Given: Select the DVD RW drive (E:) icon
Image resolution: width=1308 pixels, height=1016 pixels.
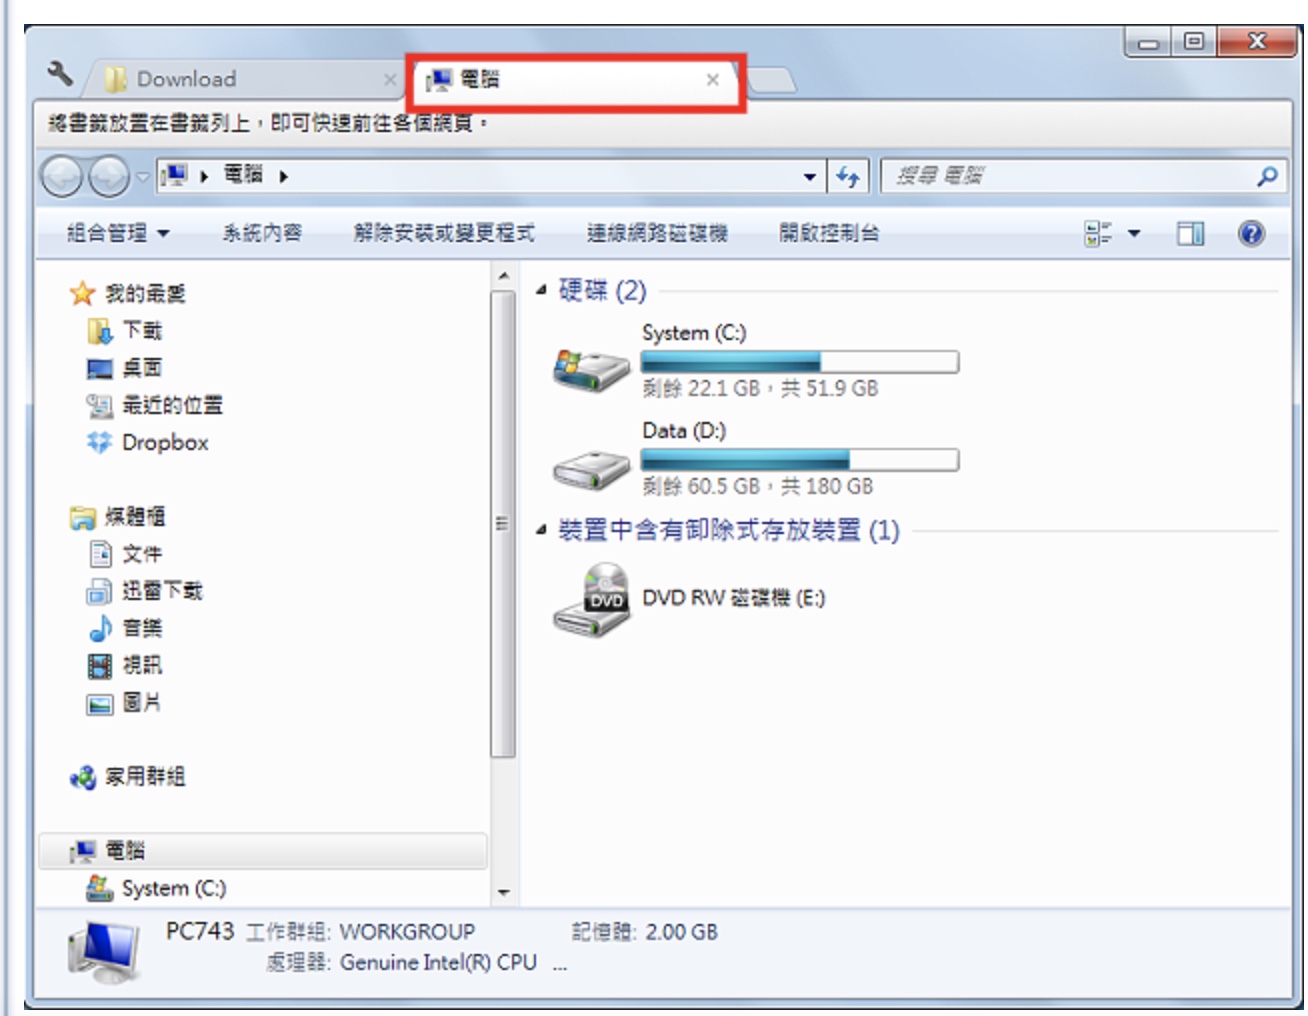Looking at the screenshot, I should [x=591, y=599].
